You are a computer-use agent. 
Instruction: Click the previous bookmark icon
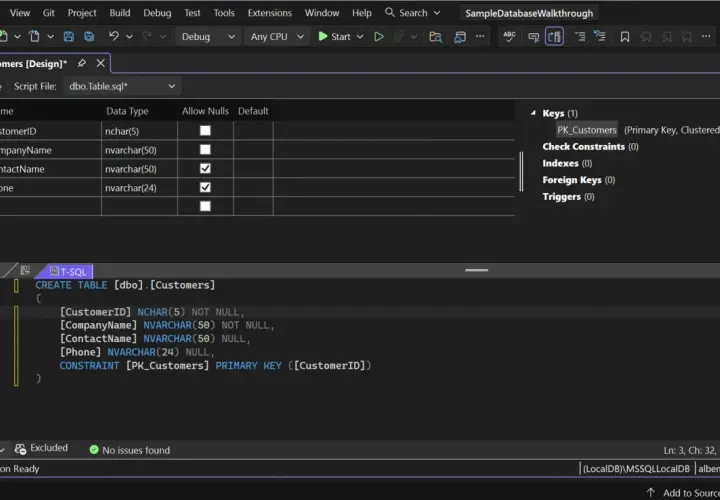646,37
